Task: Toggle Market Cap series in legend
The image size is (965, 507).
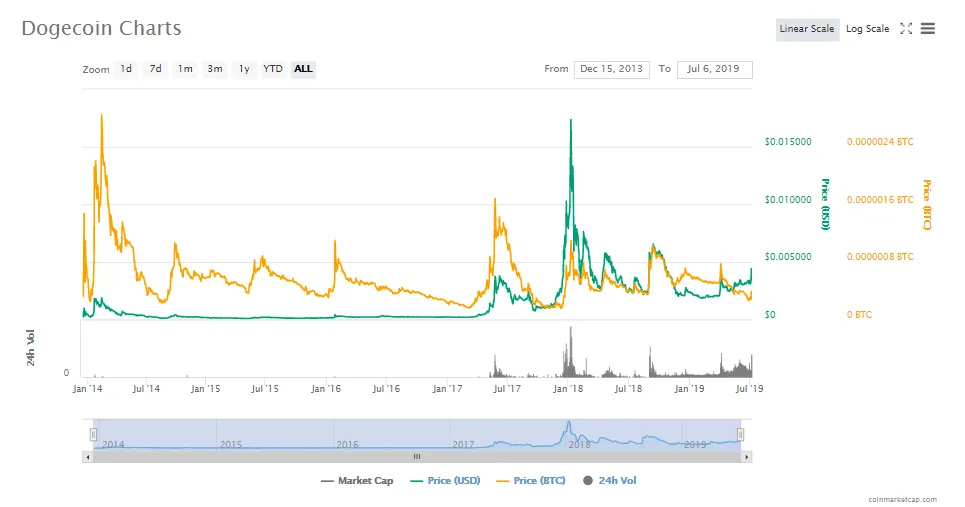Action: click(357, 481)
